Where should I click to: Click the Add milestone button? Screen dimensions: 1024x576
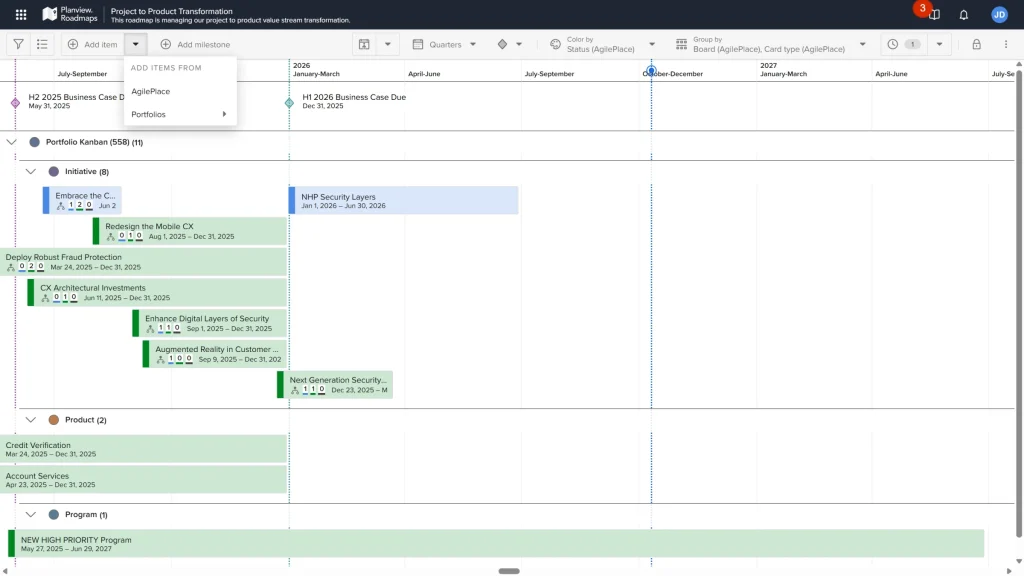coord(195,44)
